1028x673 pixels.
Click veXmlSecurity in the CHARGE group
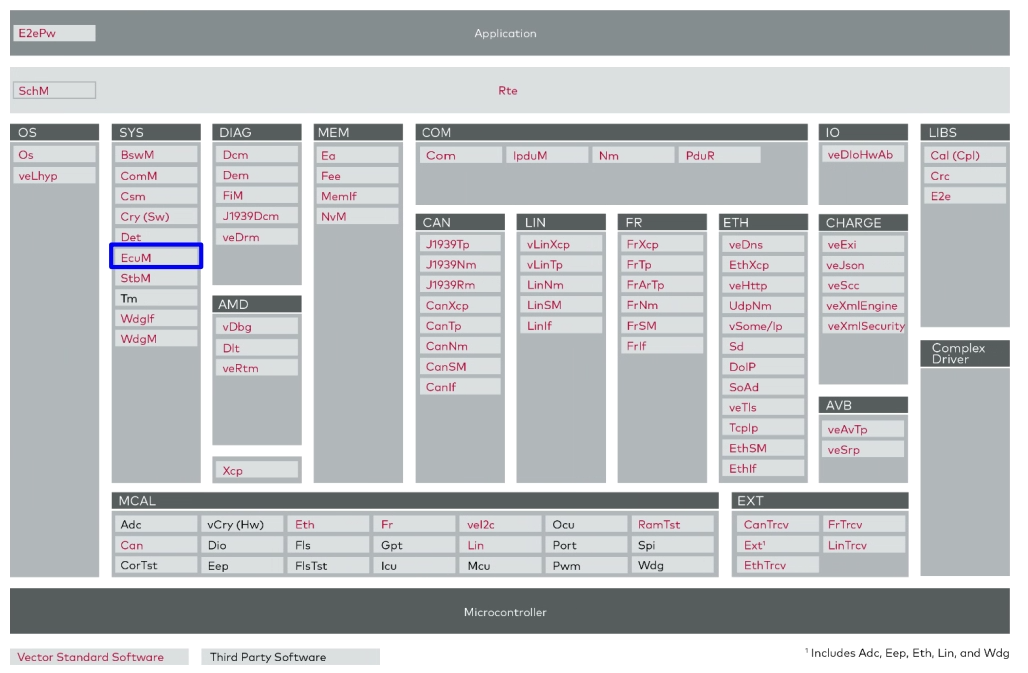coord(864,326)
